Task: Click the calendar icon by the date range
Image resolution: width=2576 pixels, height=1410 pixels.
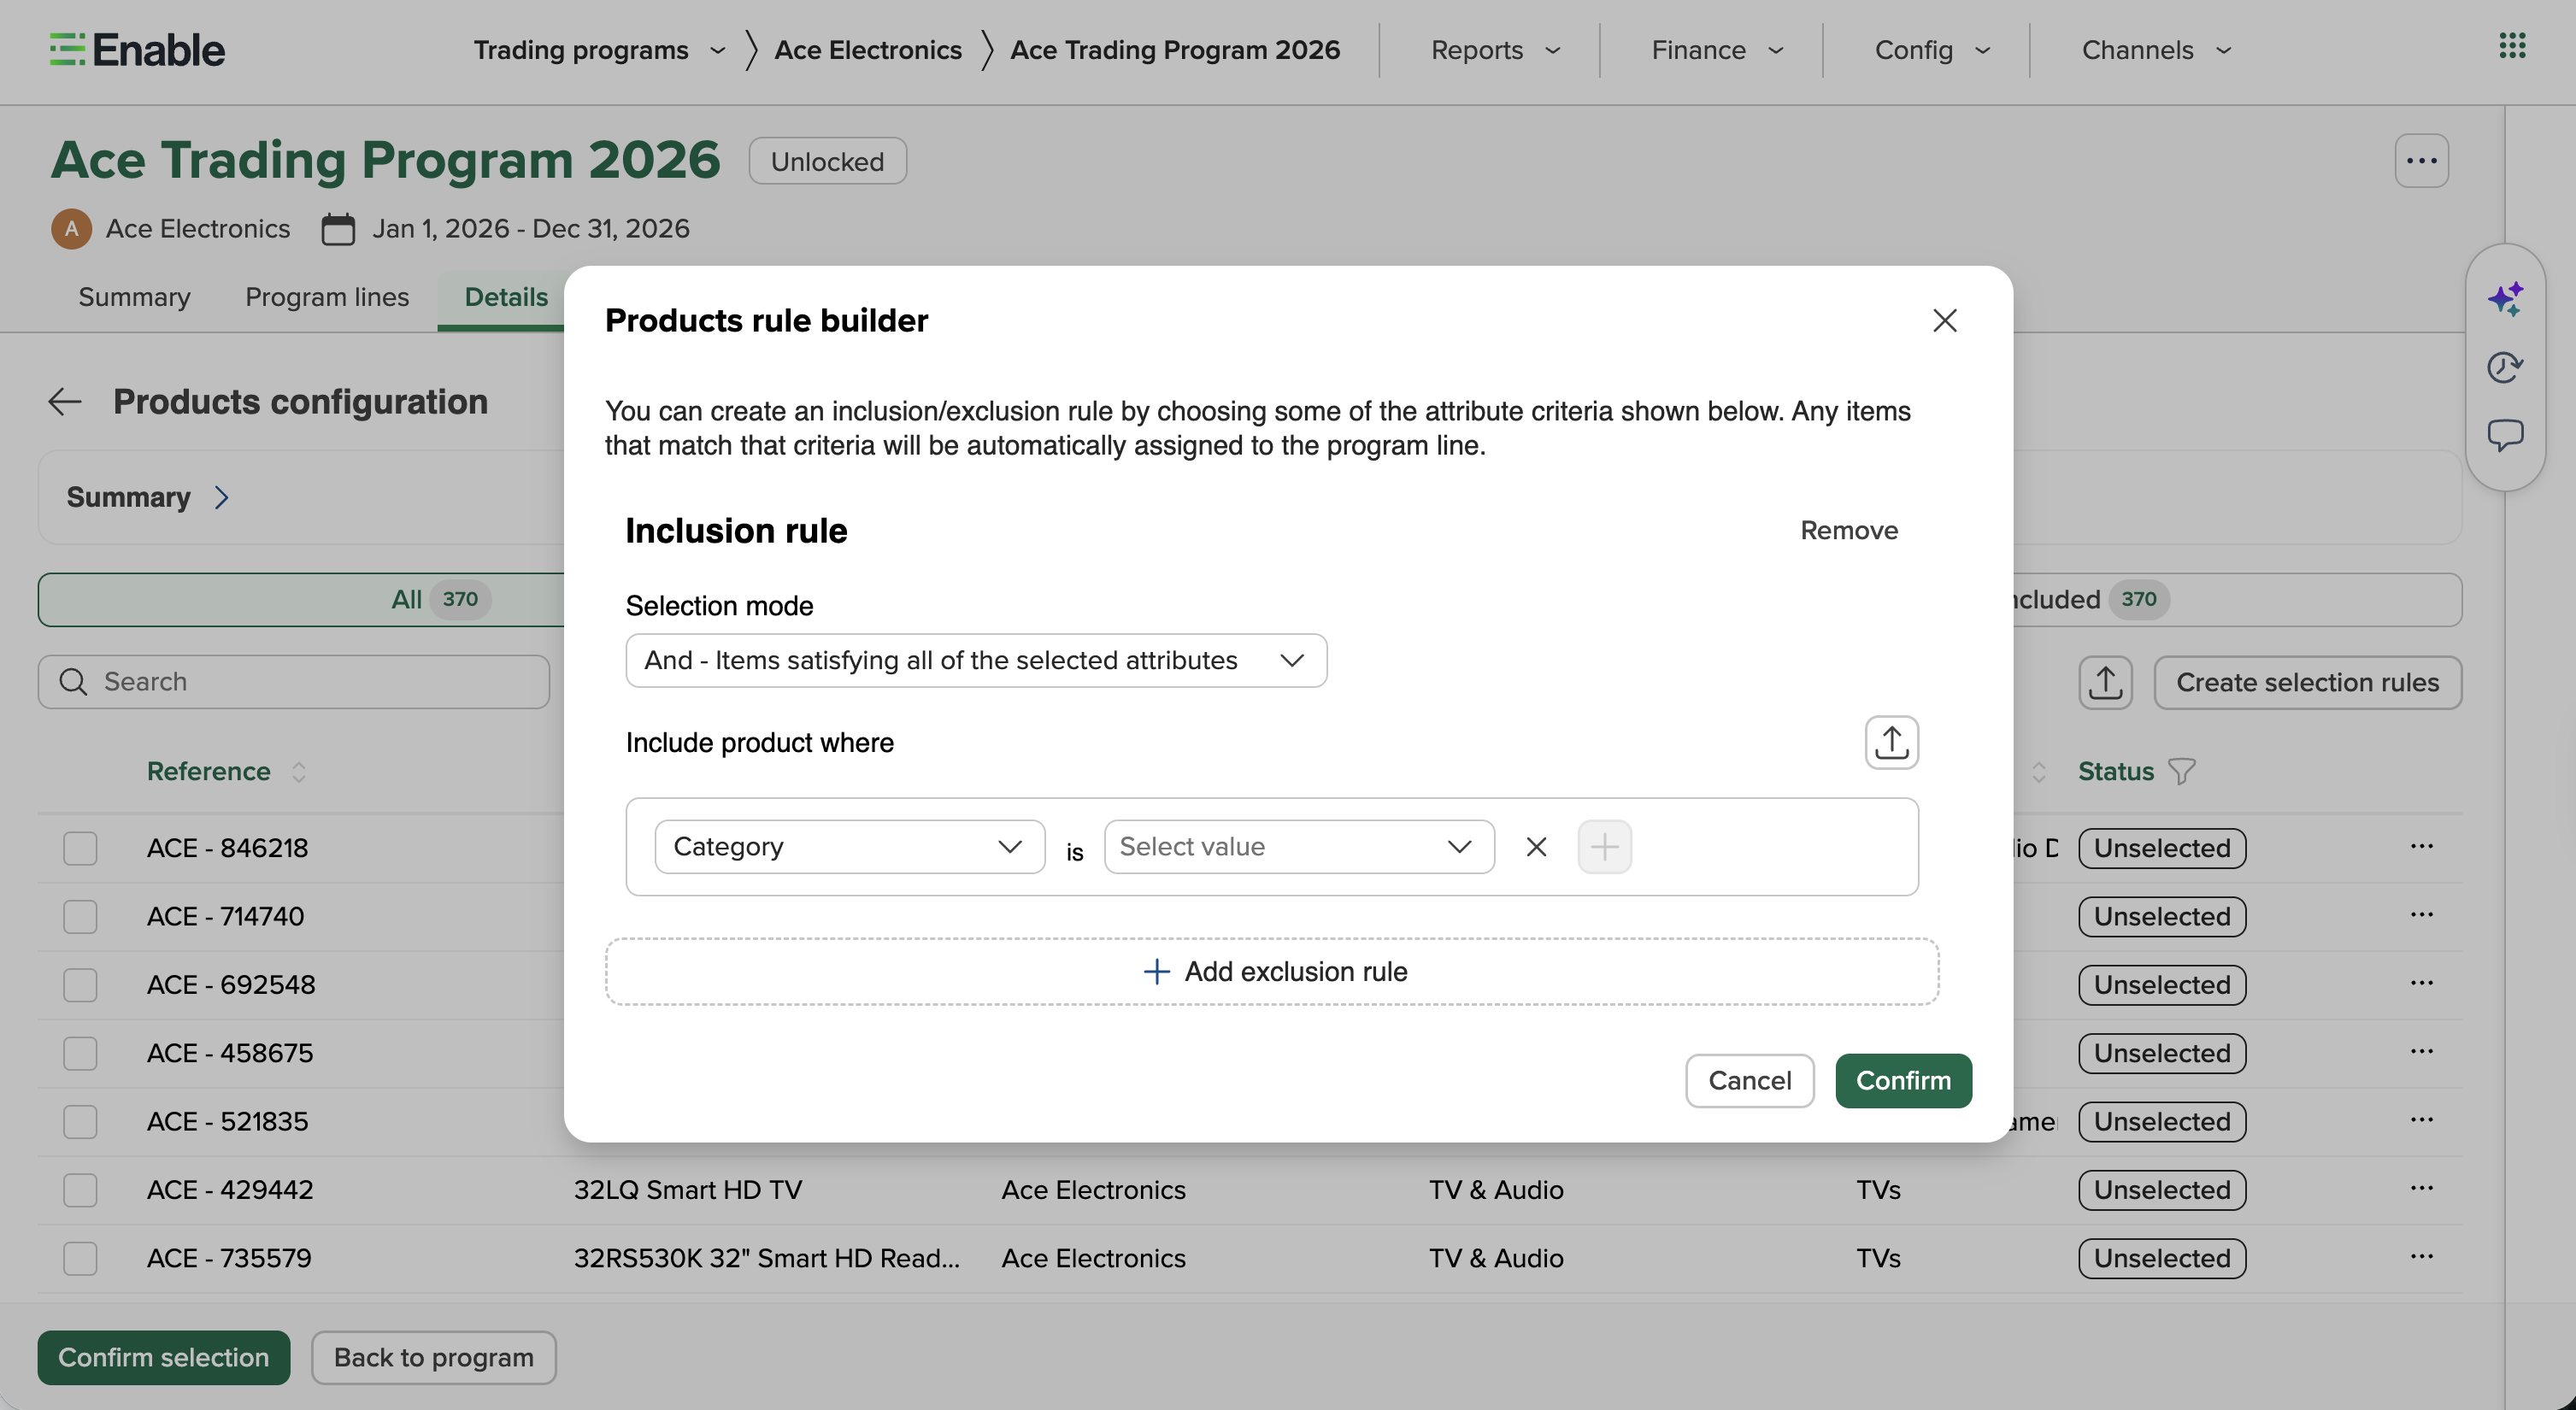Action: [338, 229]
